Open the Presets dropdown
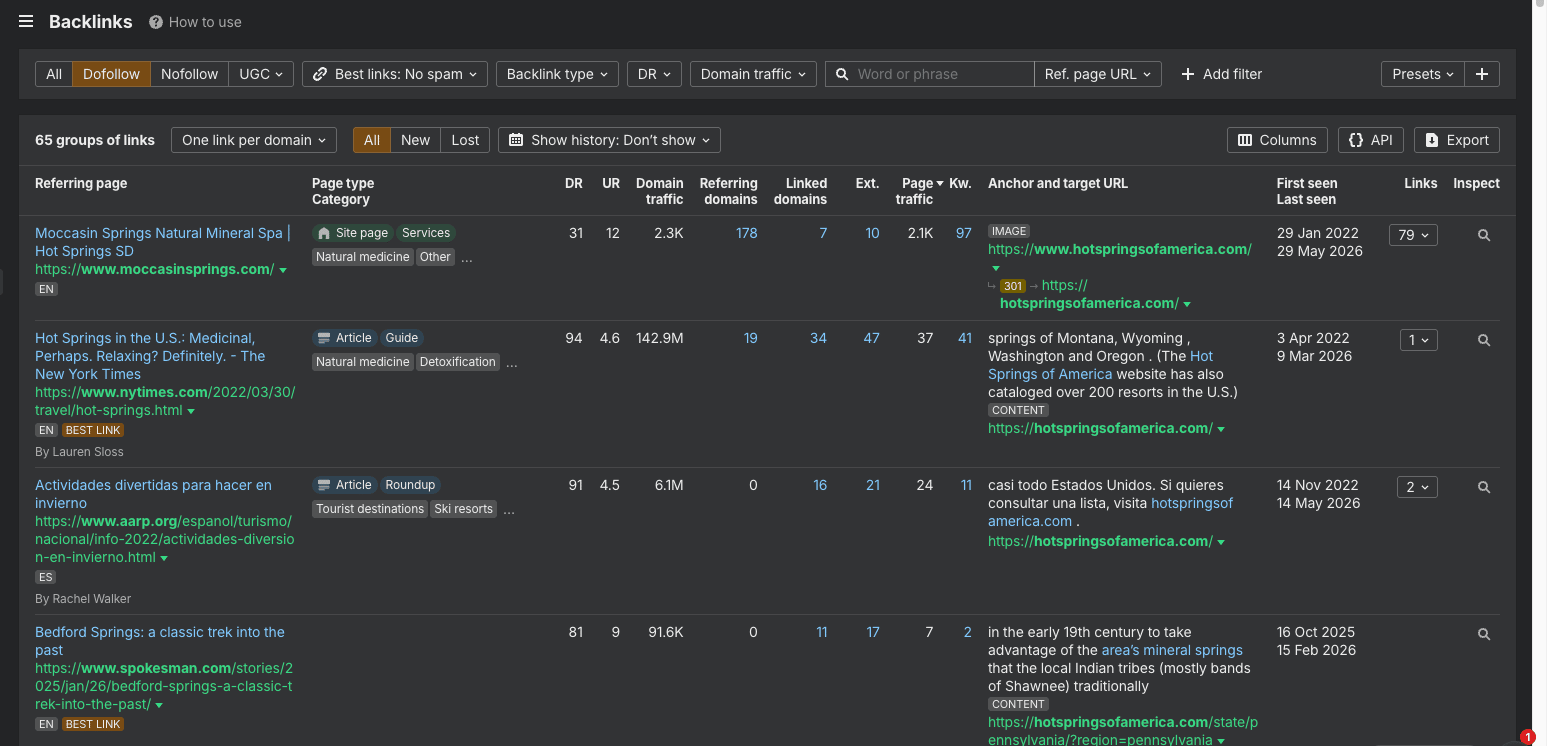 click(1423, 74)
